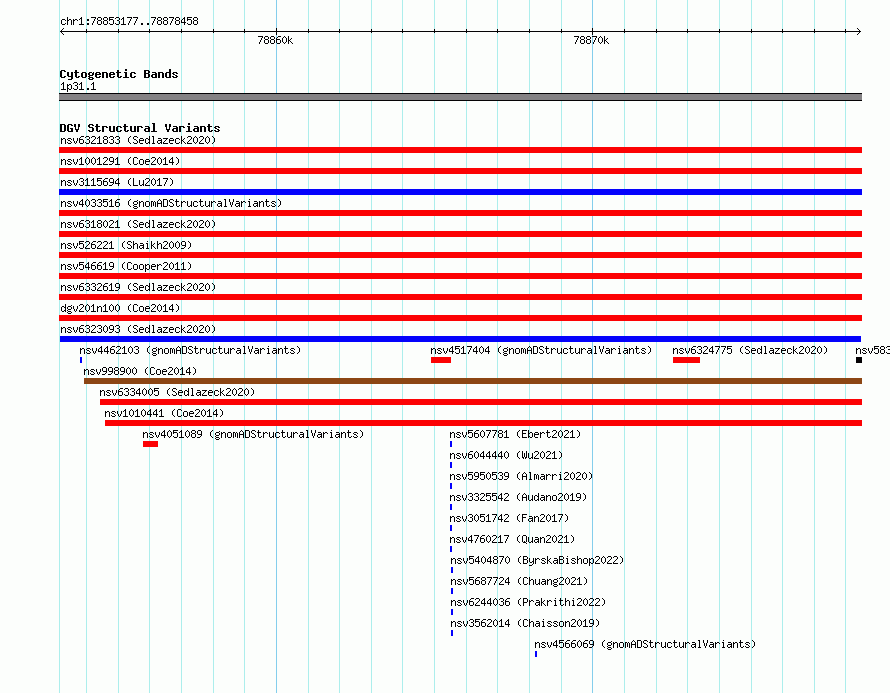Click the nsv546619 (Cooper2011) label
Screen dimensions: 890x693
coord(126,266)
